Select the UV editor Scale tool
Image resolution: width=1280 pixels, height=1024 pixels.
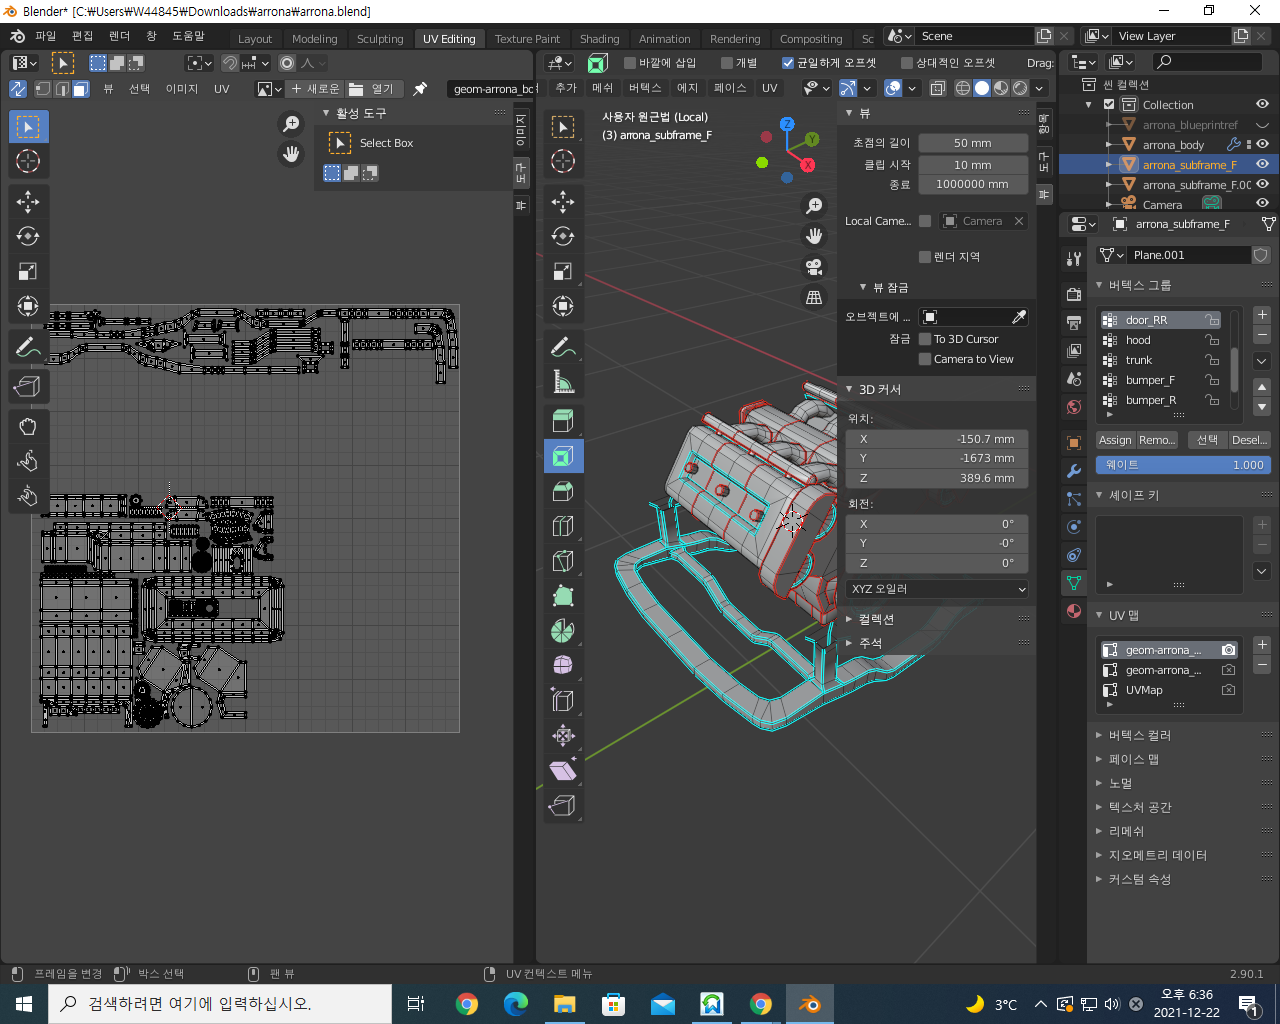28,272
